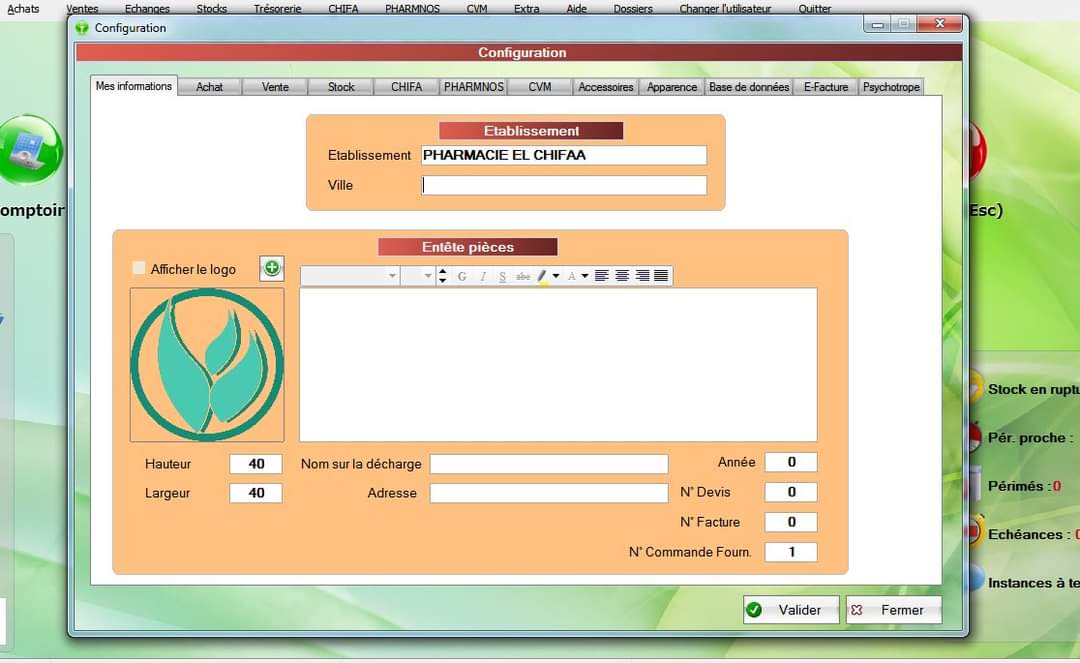Viewport: 1080px width, 663px height.
Task: Open the Echanges menu
Action: point(147,9)
